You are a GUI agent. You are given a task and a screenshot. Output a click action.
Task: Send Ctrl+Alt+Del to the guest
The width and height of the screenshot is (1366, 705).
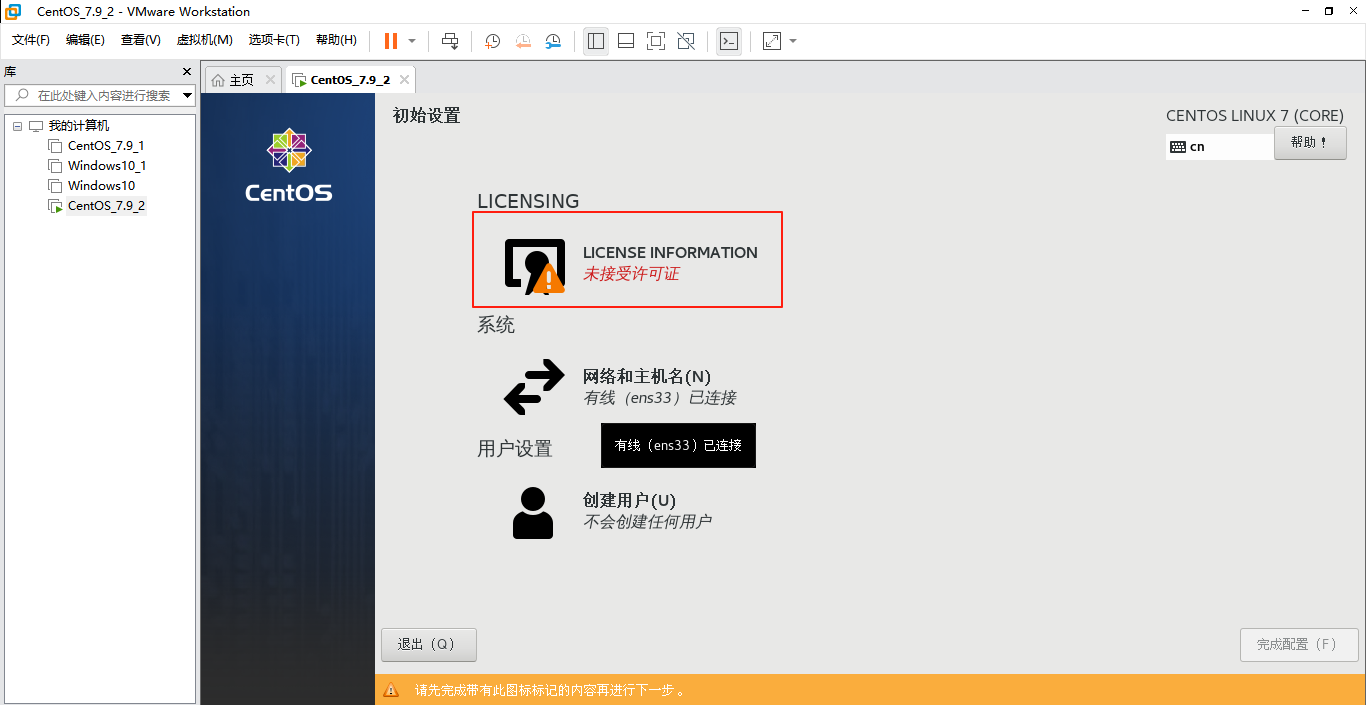click(450, 41)
